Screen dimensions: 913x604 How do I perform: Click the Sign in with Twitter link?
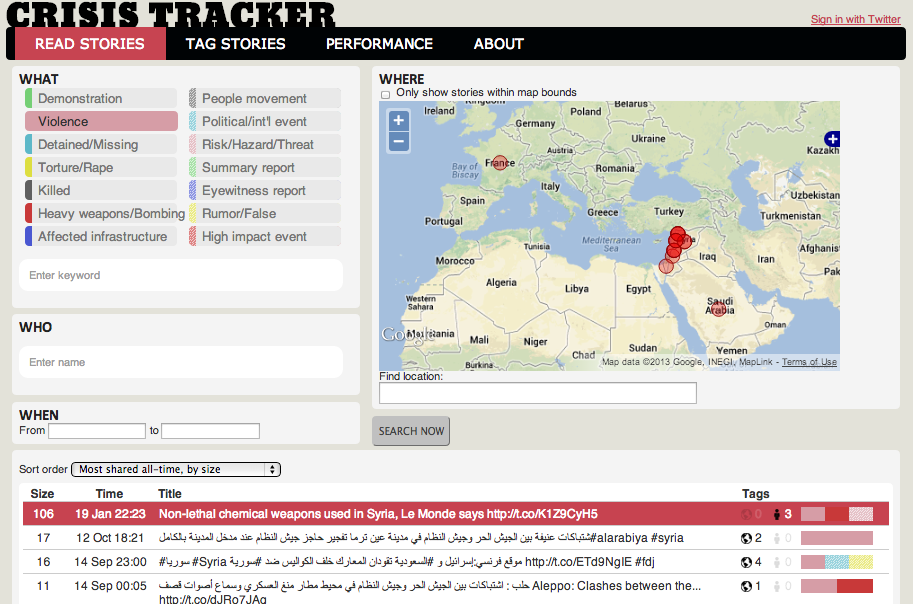point(855,19)
